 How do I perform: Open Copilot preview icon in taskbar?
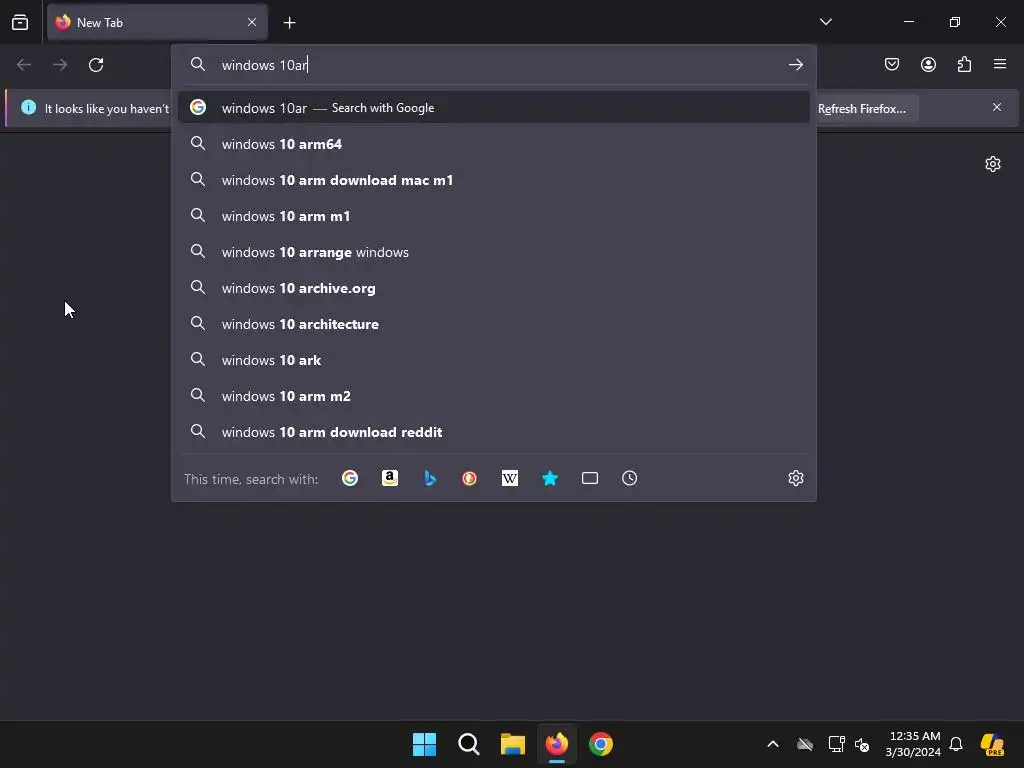click(x=993, y=744)
